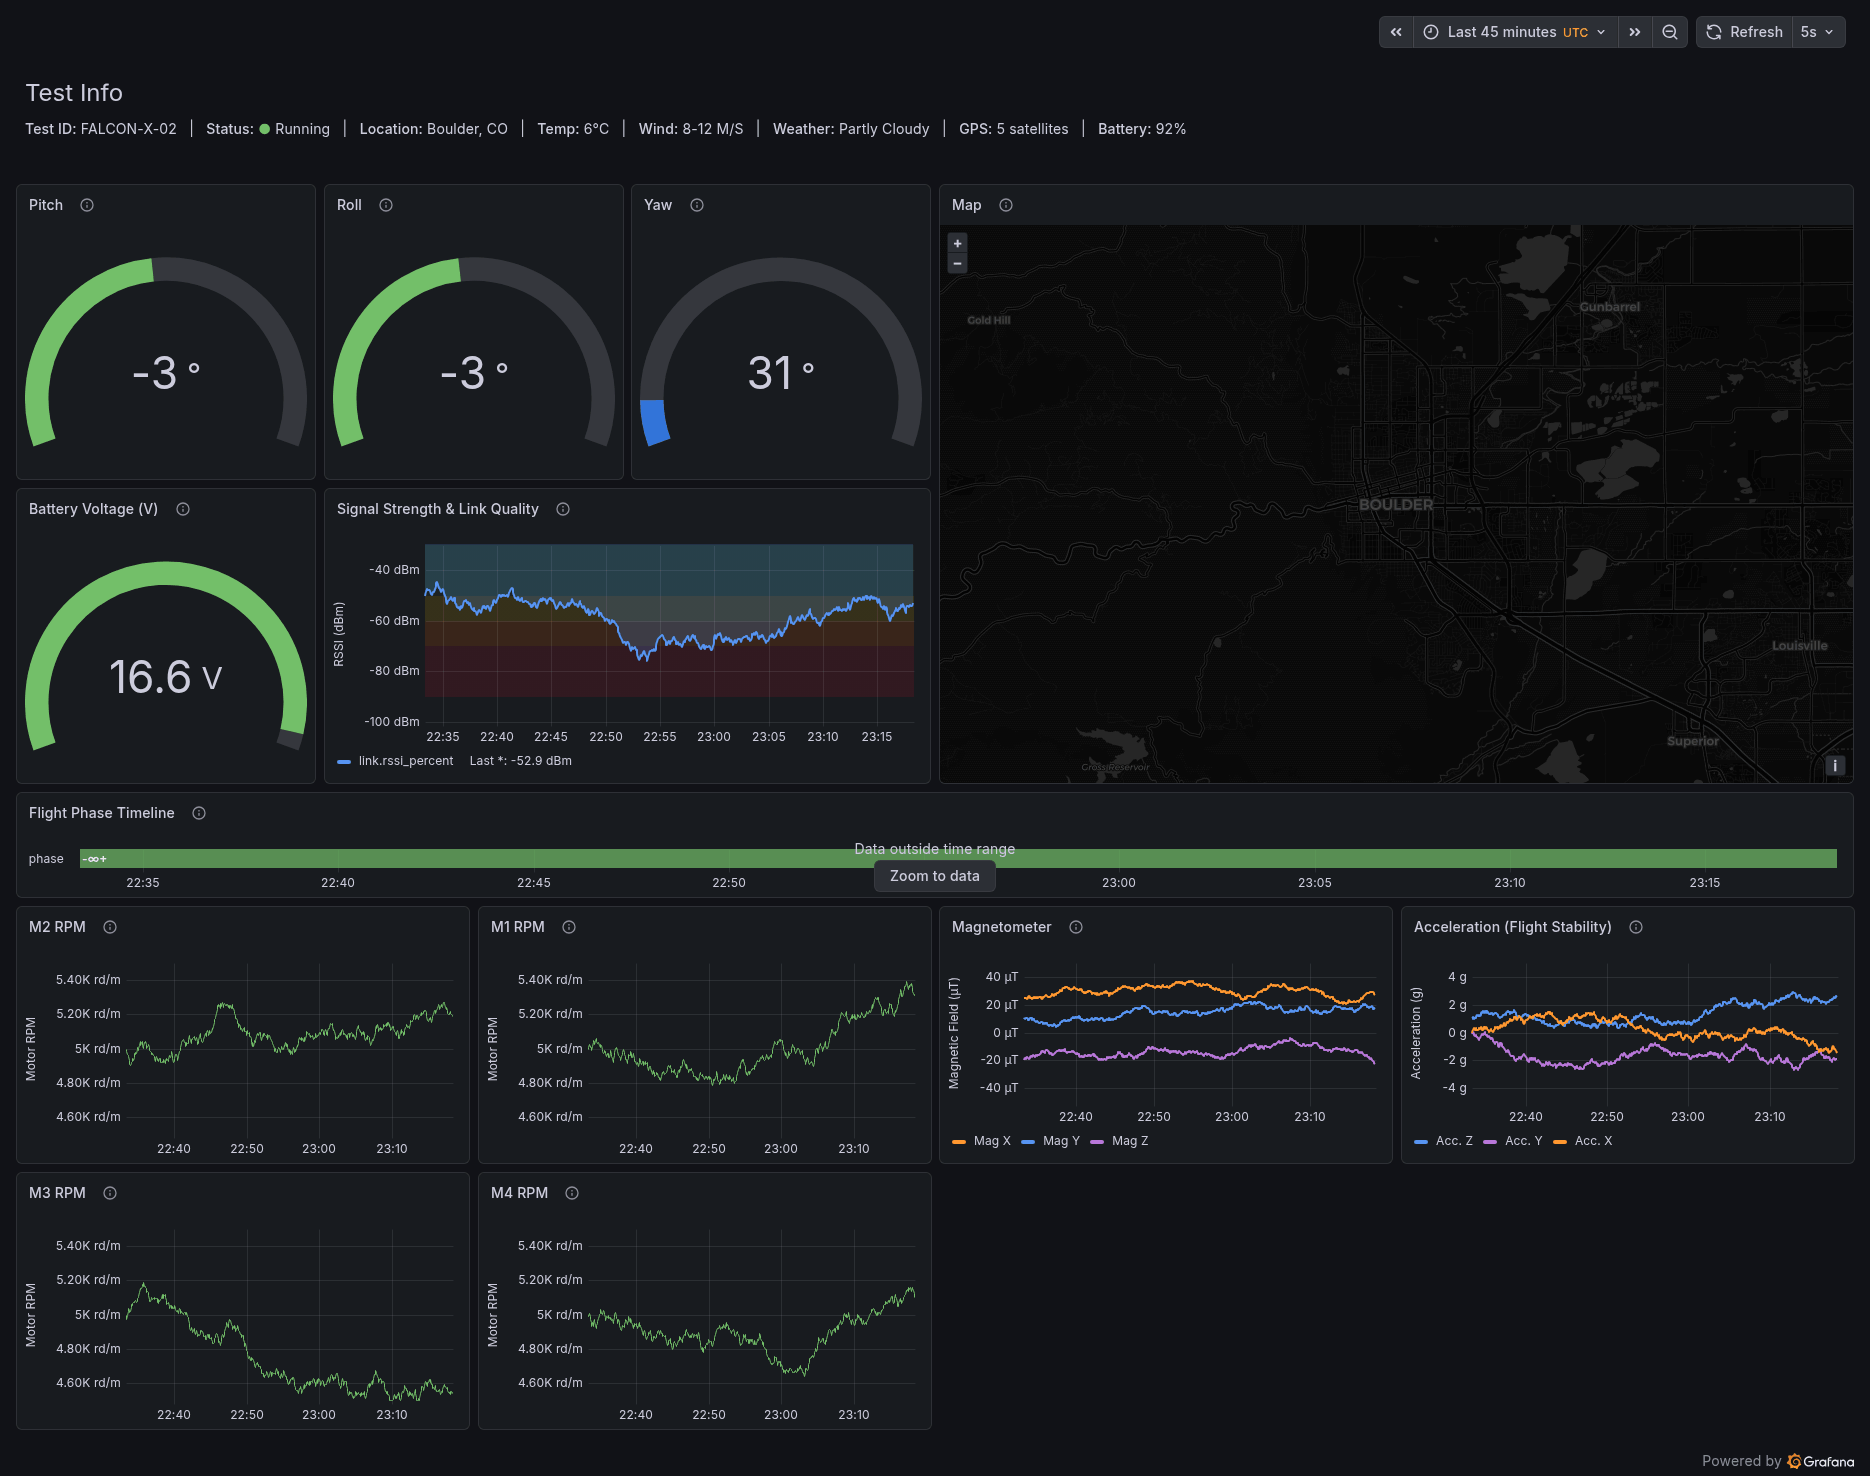Shift time range backward with double-left arrows
1870x1476 pixels.
[1396, 32]
